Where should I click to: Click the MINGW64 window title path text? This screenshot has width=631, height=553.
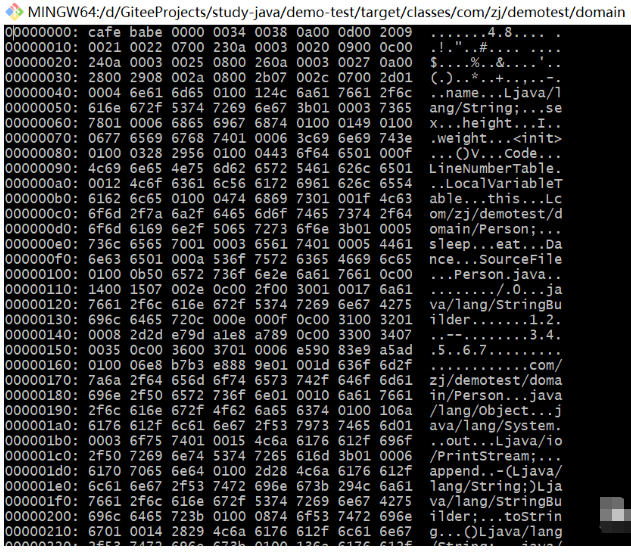coord(326,12)
